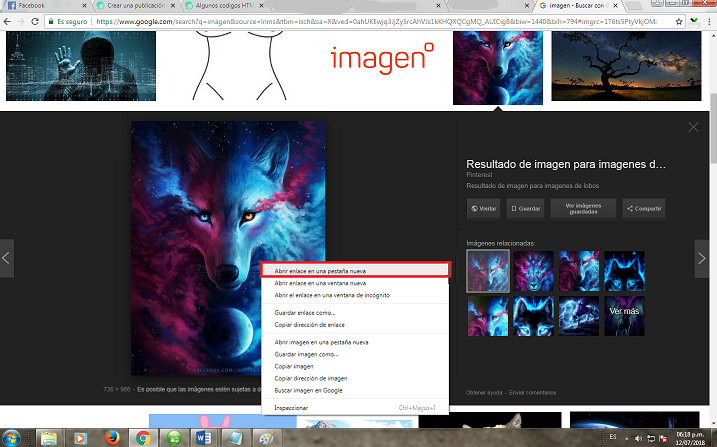The image size is (717, 447).
Task: Select Guardar enlace como...
Action: tap(355, 313)
